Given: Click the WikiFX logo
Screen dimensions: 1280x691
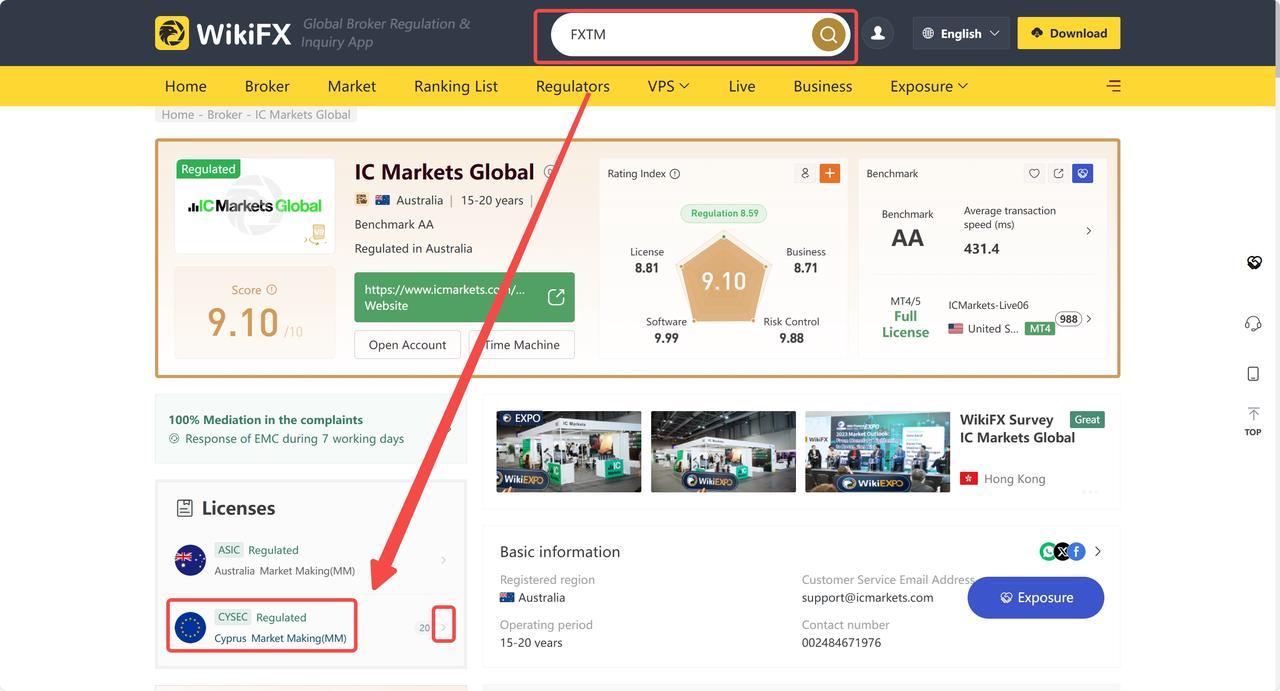Looking at the screenshot, I should click(x=223, y=33).
